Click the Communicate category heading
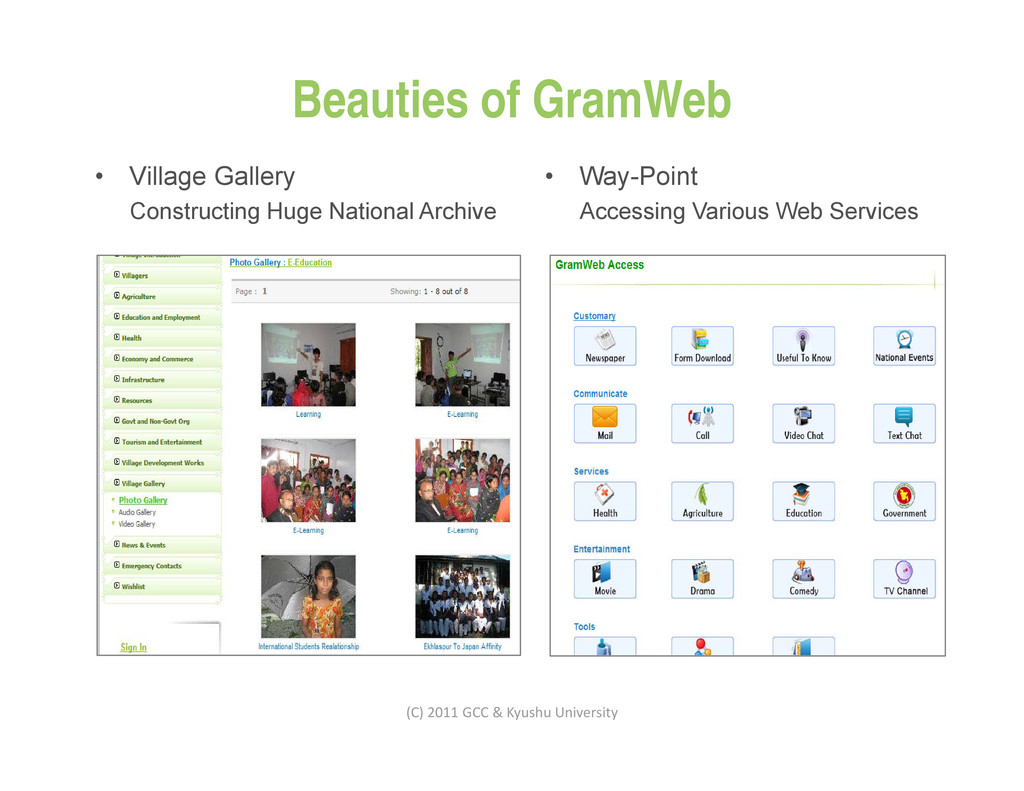 point(600,394)
